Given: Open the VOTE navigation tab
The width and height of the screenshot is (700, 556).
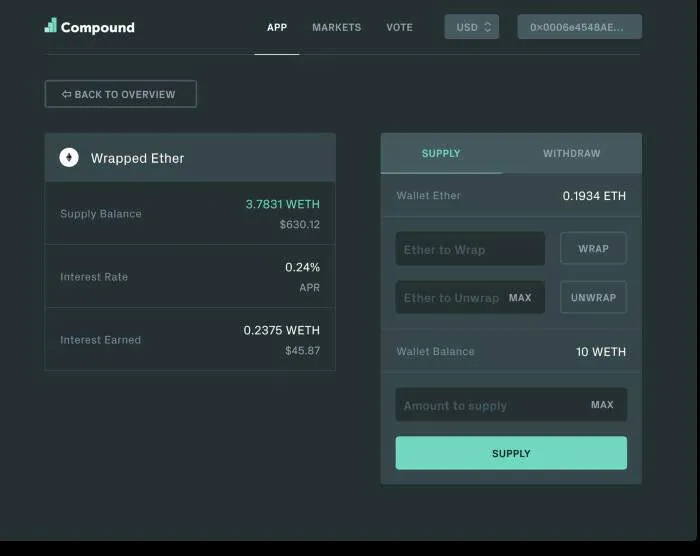Looking at the screenshot, I should click(400, 27).
